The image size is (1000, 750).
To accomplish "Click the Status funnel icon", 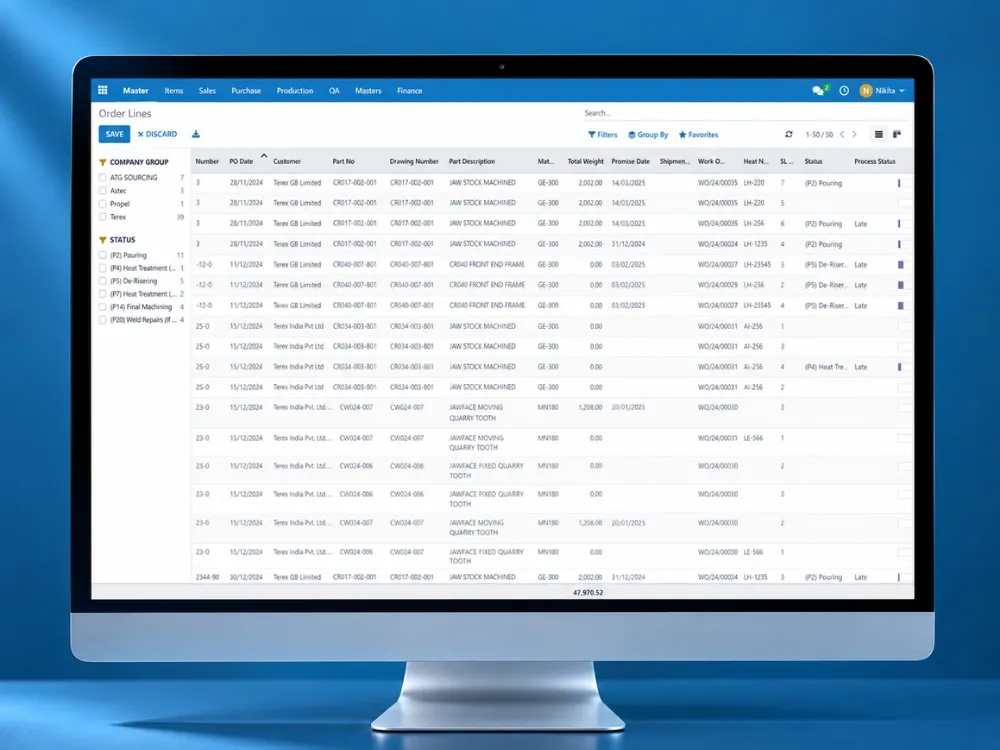I will pos(103,240).
